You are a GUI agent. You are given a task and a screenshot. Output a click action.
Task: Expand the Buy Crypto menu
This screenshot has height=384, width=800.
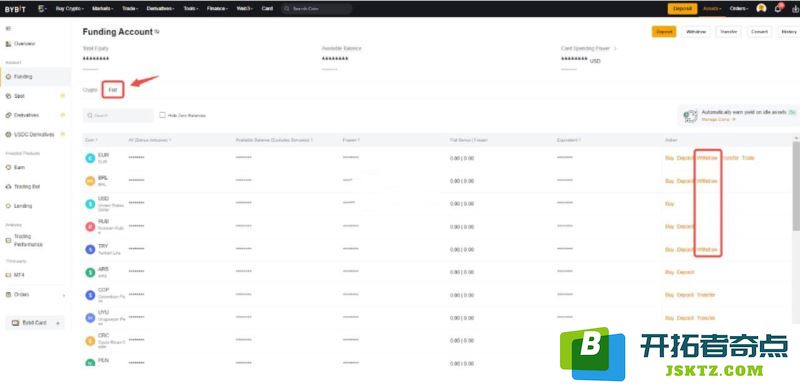70,9
